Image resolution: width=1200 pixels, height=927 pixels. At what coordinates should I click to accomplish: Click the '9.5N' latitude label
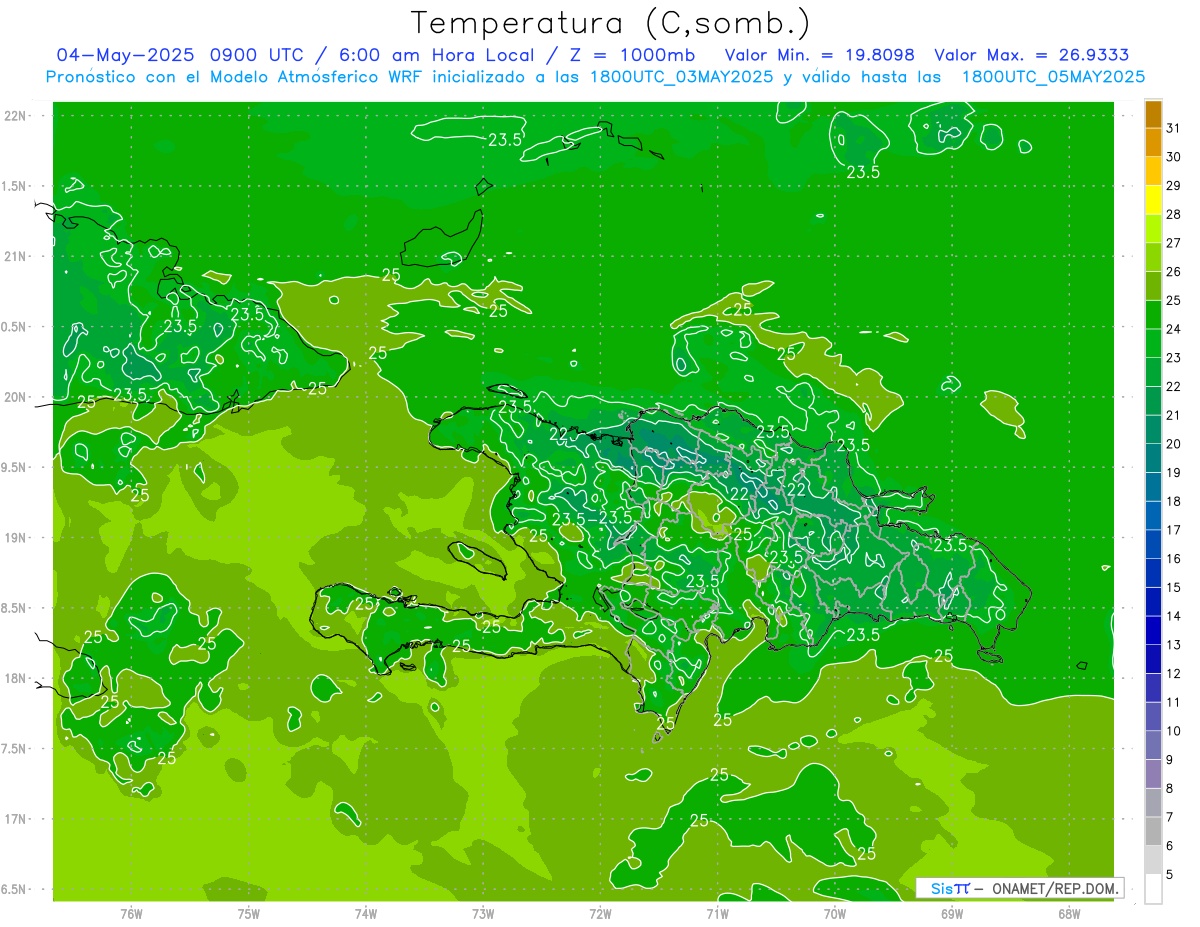coord(14,467)
